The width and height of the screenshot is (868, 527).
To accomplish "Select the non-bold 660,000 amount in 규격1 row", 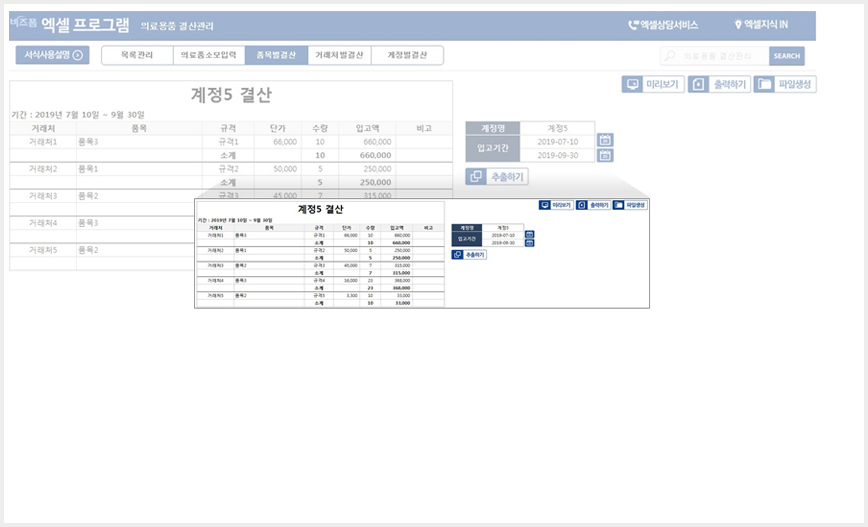I will (368, 142).
